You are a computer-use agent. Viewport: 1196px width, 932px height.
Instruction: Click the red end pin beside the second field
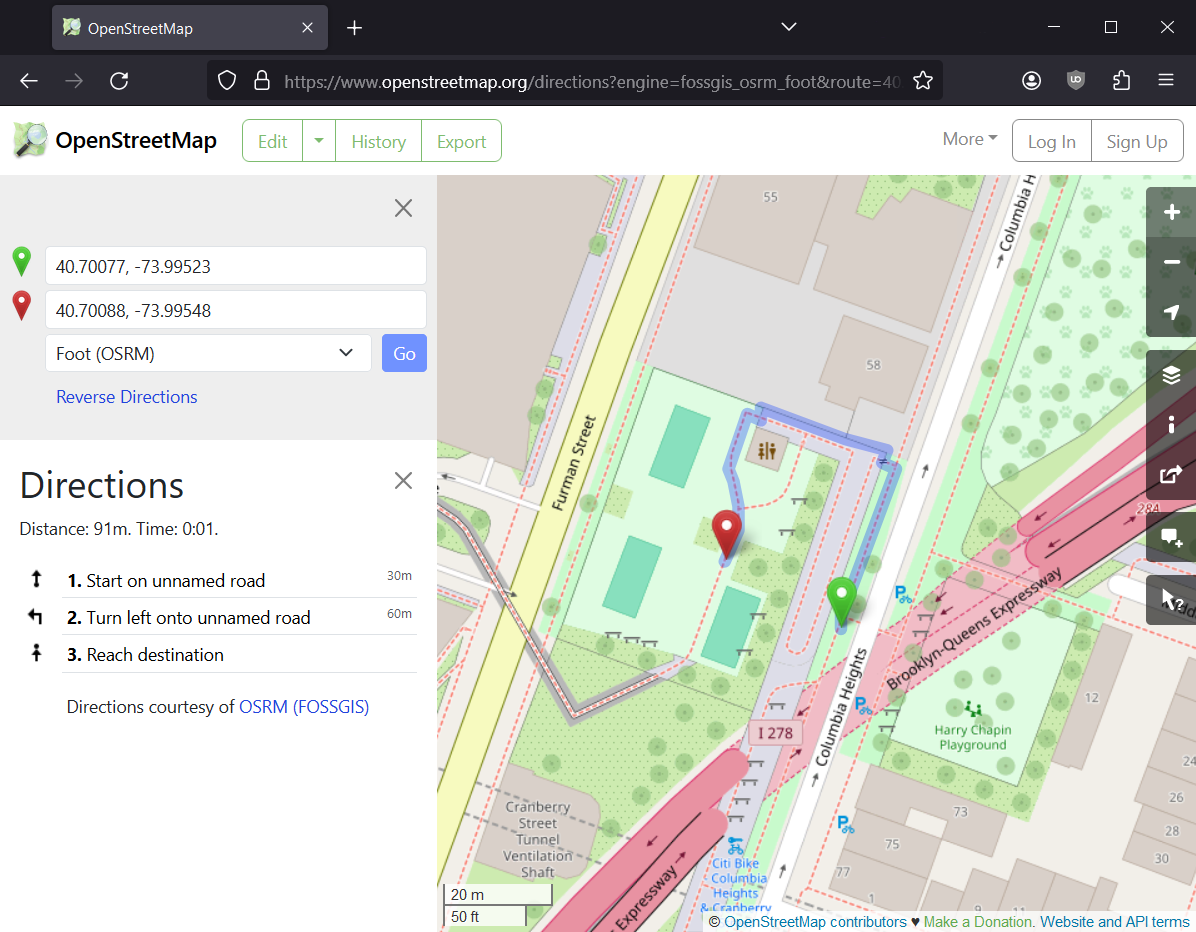[22, 306]
